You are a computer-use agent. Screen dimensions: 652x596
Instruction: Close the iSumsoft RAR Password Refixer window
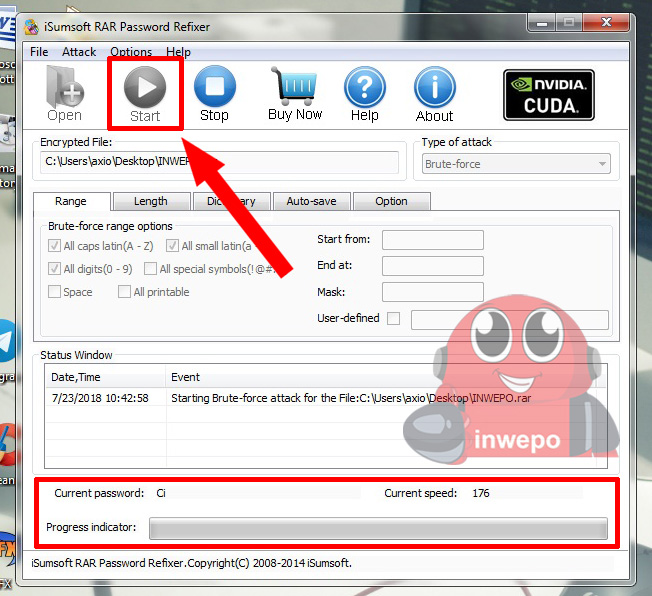[606, 23]
